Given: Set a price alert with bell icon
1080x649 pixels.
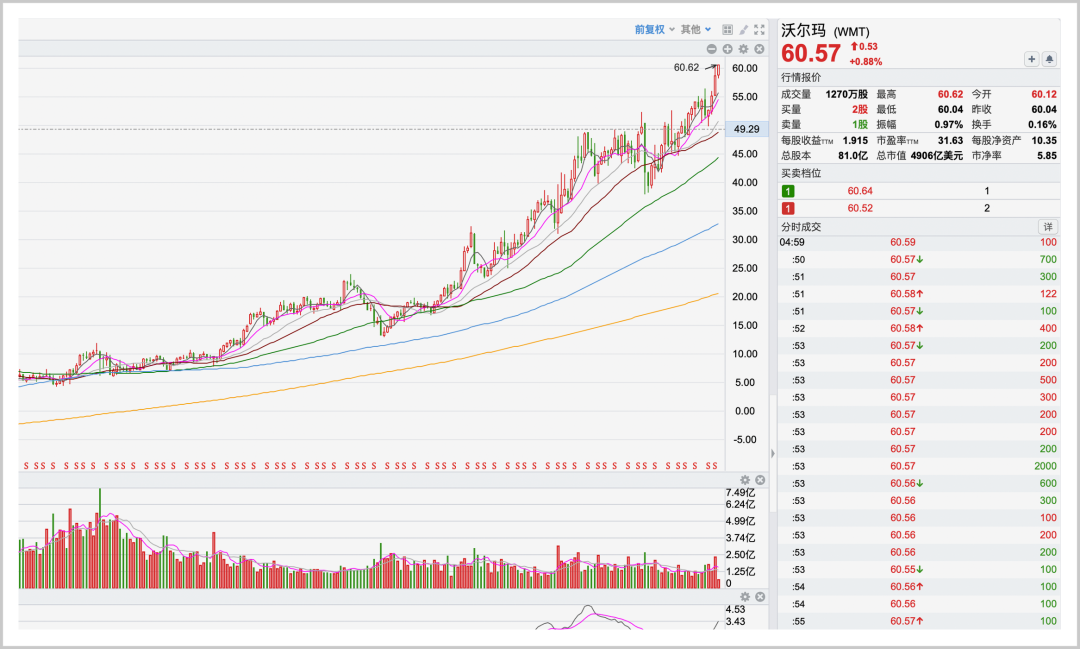Looking at the screenshot, I should [x=1049, y=59].
